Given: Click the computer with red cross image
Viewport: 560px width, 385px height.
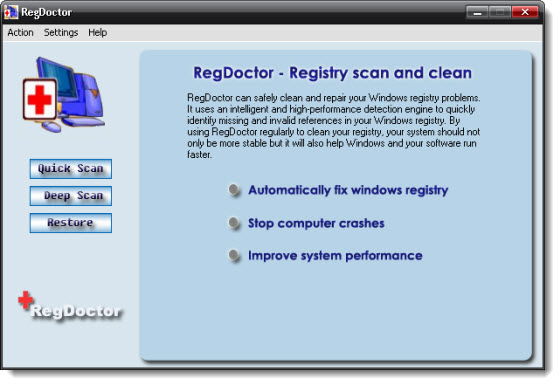Looking at the screenshot, I should [x=64, y=95].
